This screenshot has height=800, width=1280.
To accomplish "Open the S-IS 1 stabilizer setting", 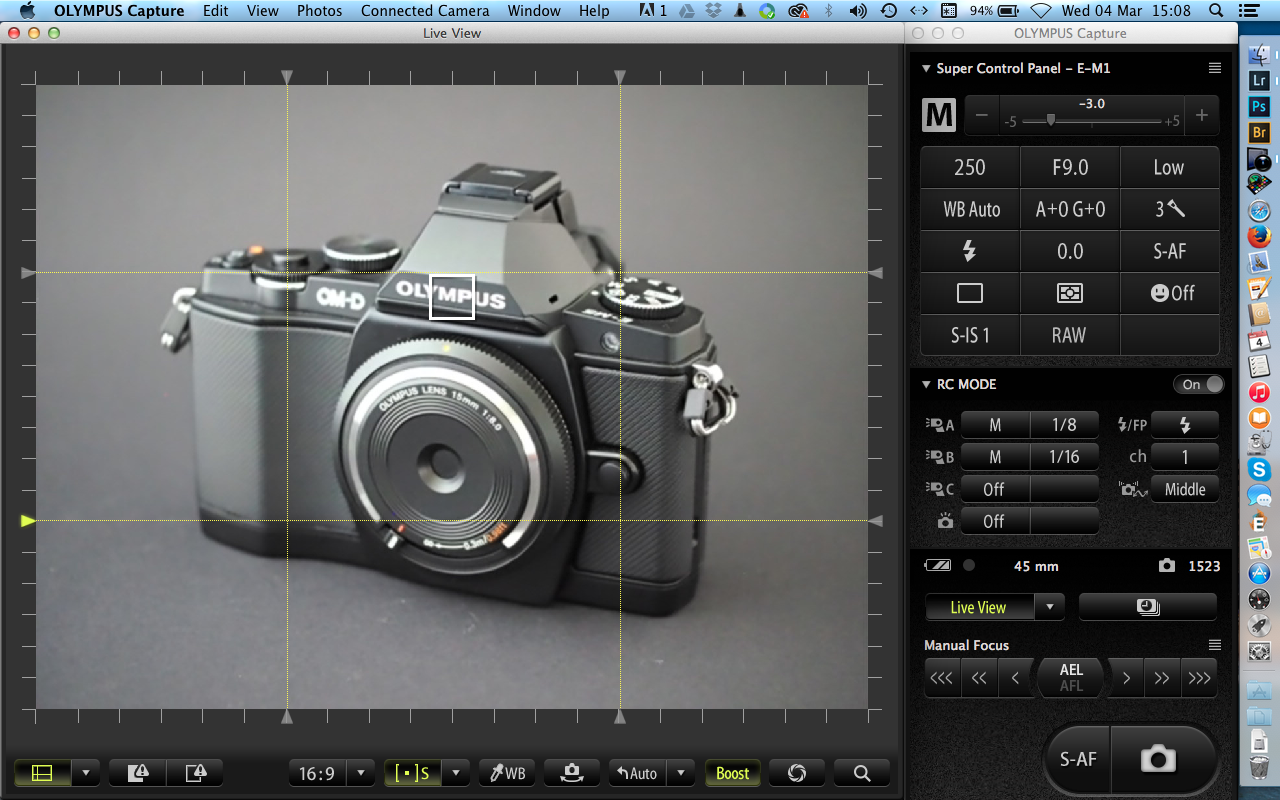I will coord(970,335).
